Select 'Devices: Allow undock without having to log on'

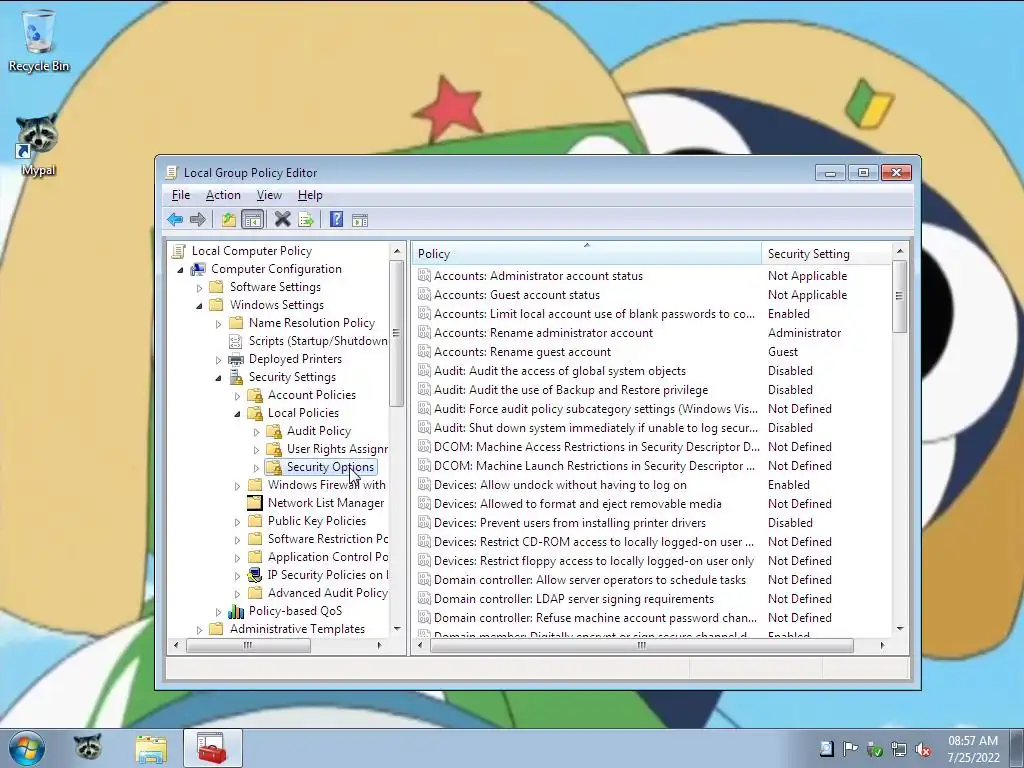(x=560, y=485)
